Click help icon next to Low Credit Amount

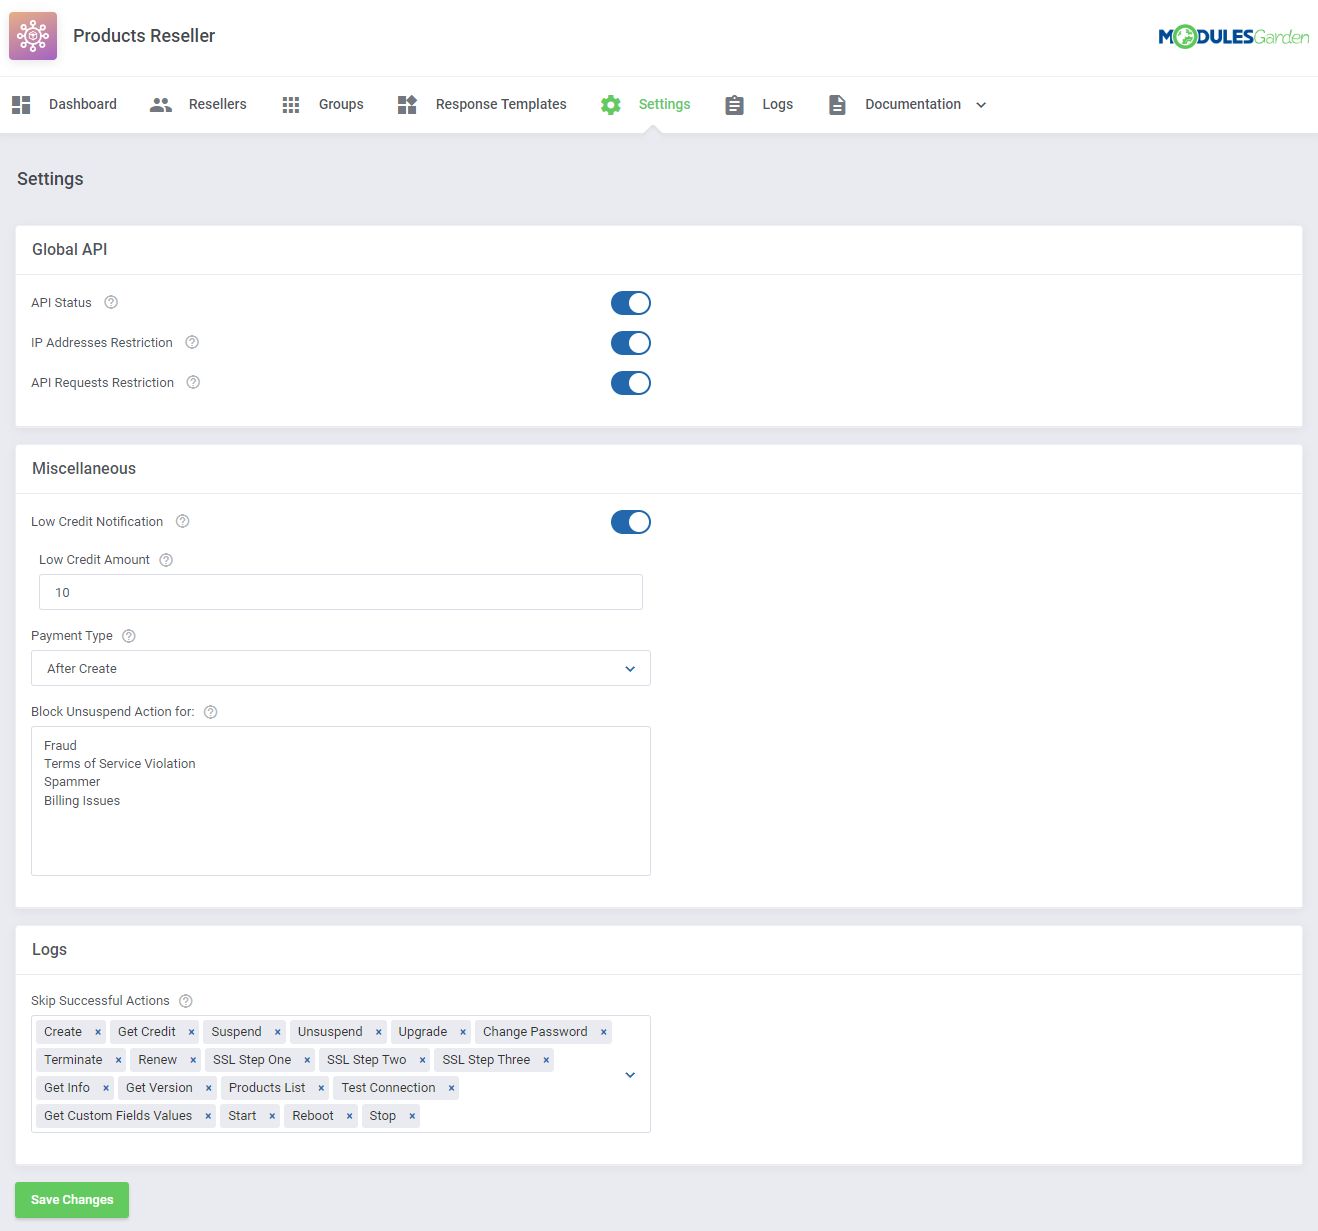(x=166, y=560)
